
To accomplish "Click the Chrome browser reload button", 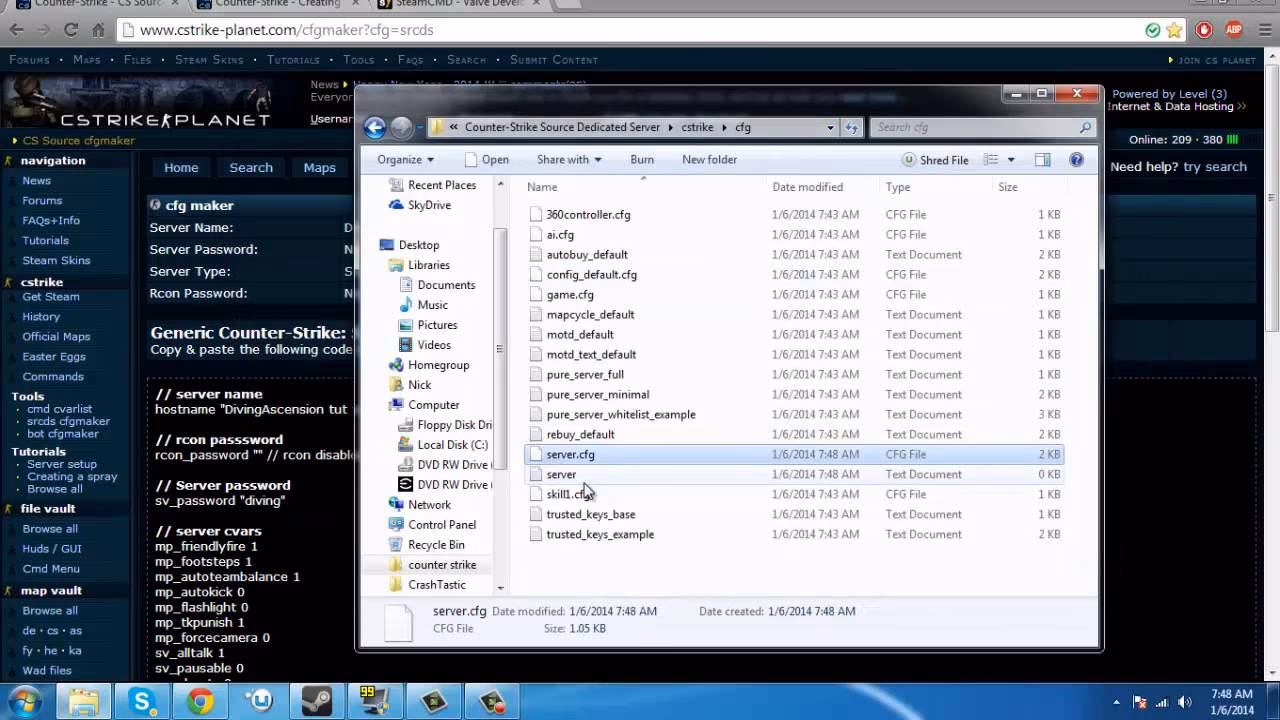I will point(71,30).
